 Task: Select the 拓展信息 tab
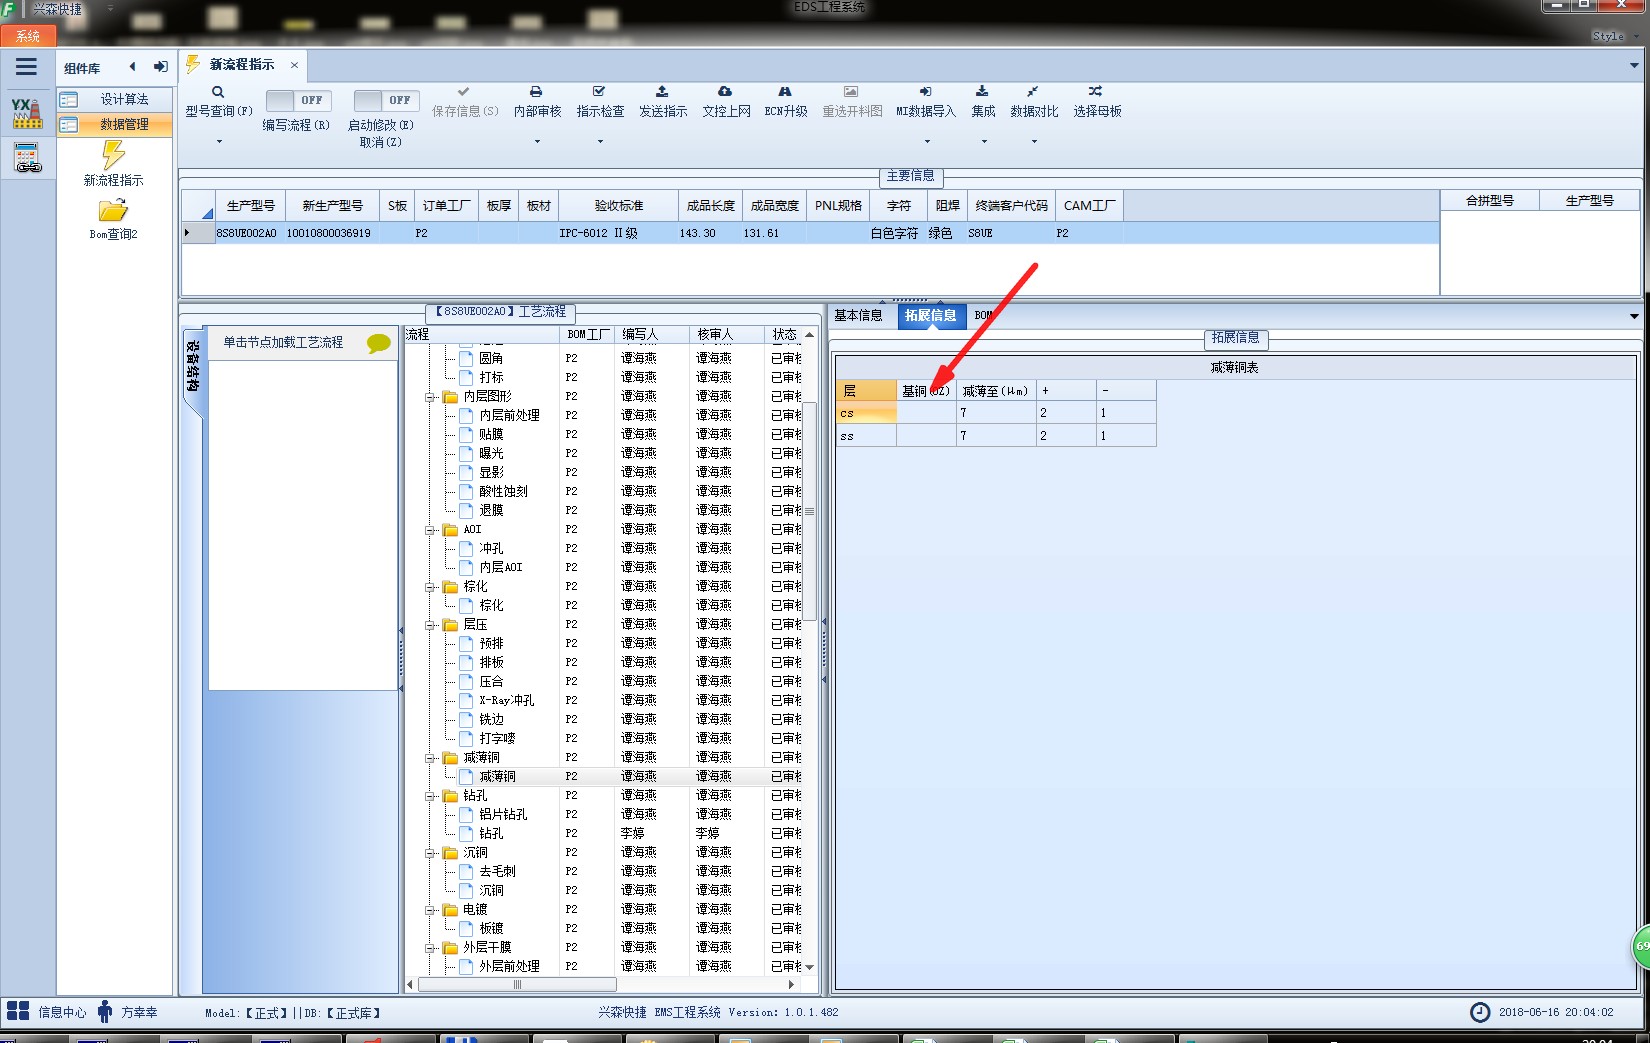[x=930, y=315]
